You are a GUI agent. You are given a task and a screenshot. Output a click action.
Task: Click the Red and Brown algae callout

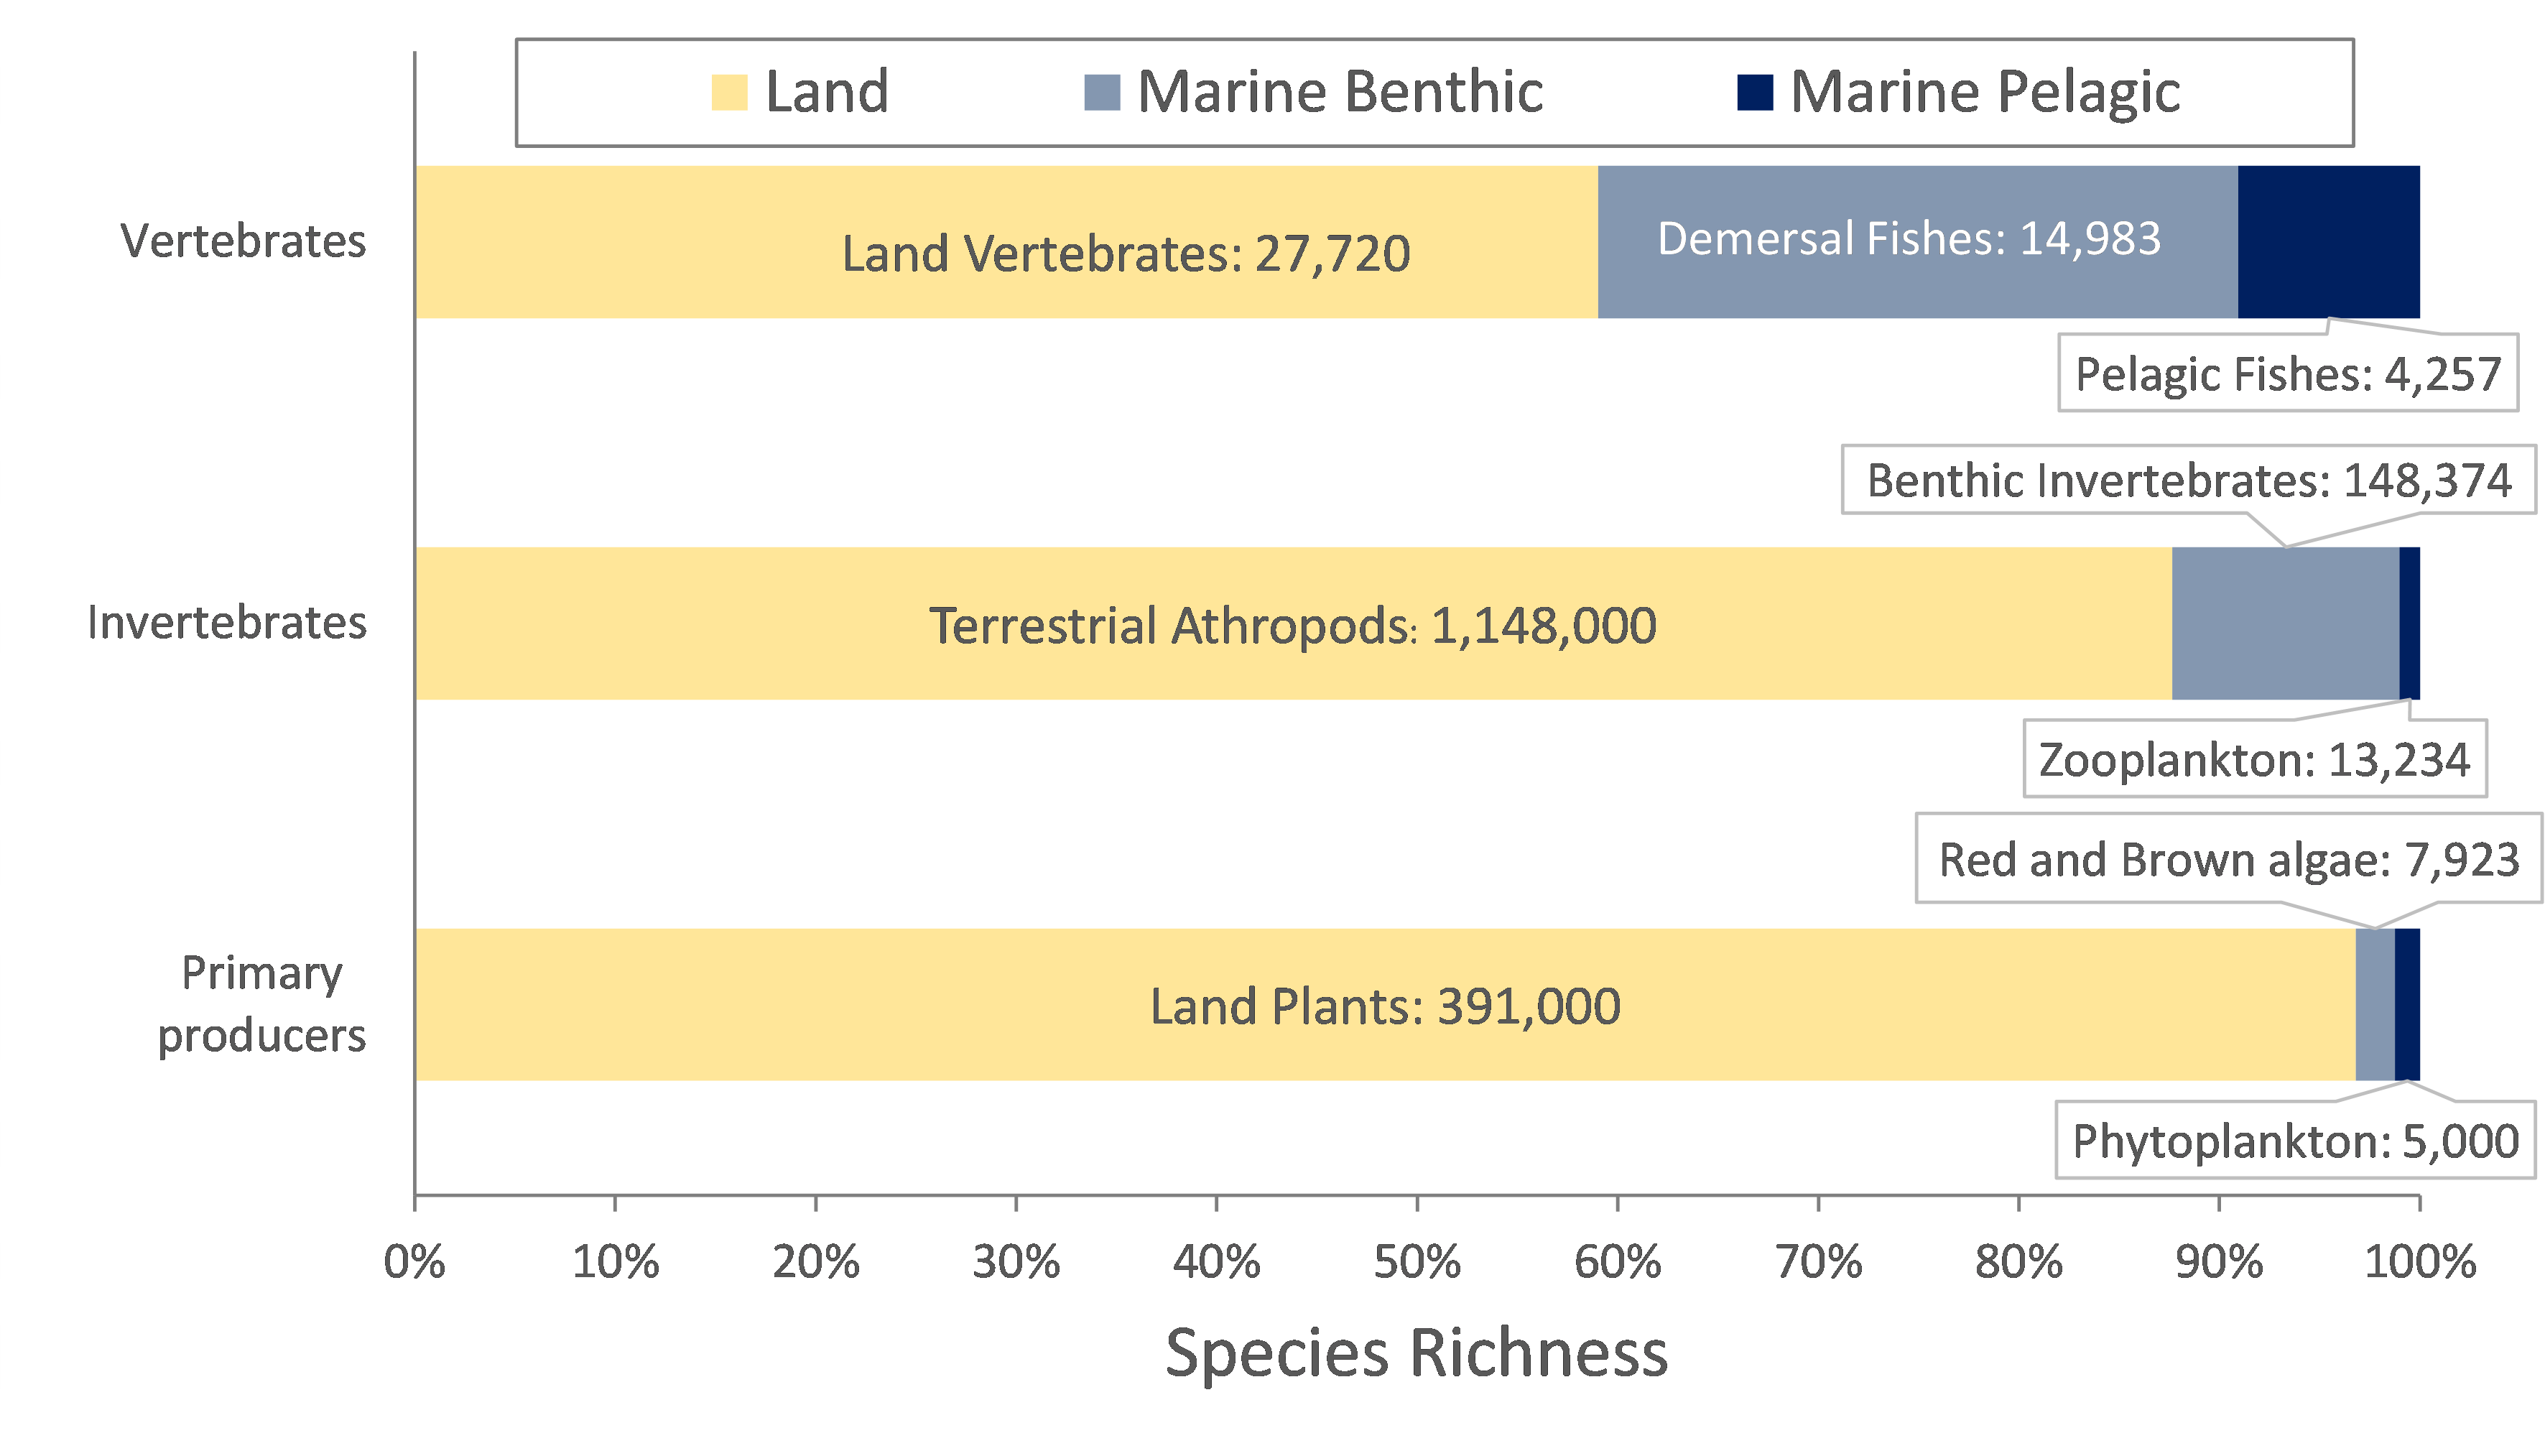pyautogui.click(x=2228, y=860)
